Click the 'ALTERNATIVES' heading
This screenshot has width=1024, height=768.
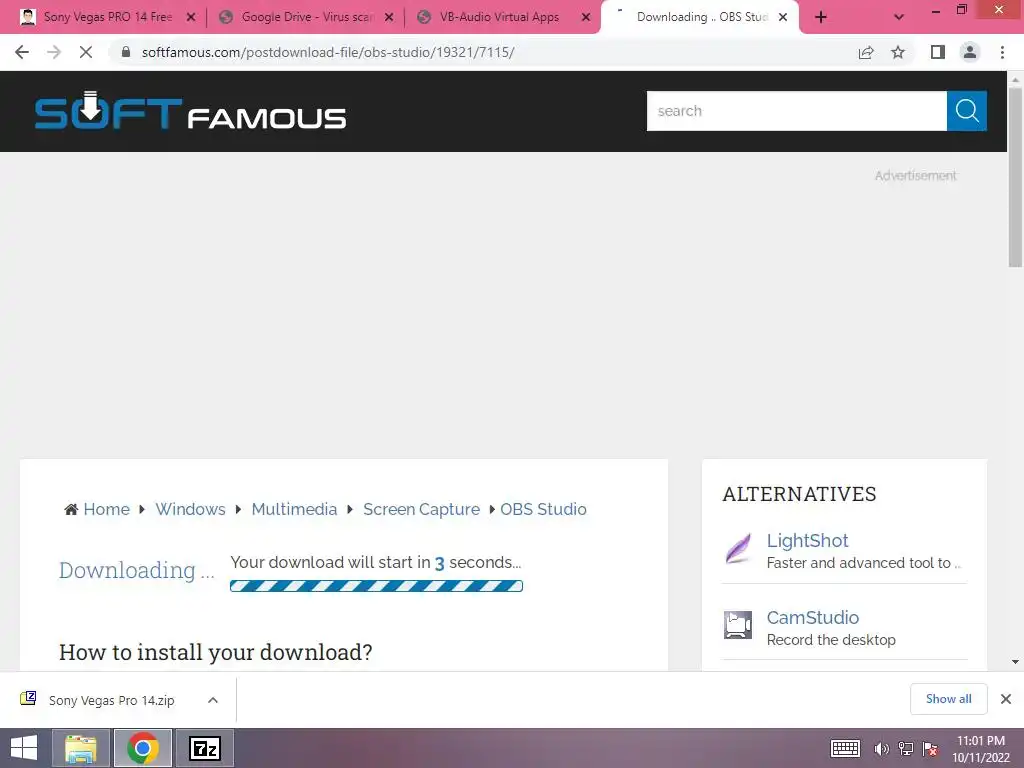799,494
